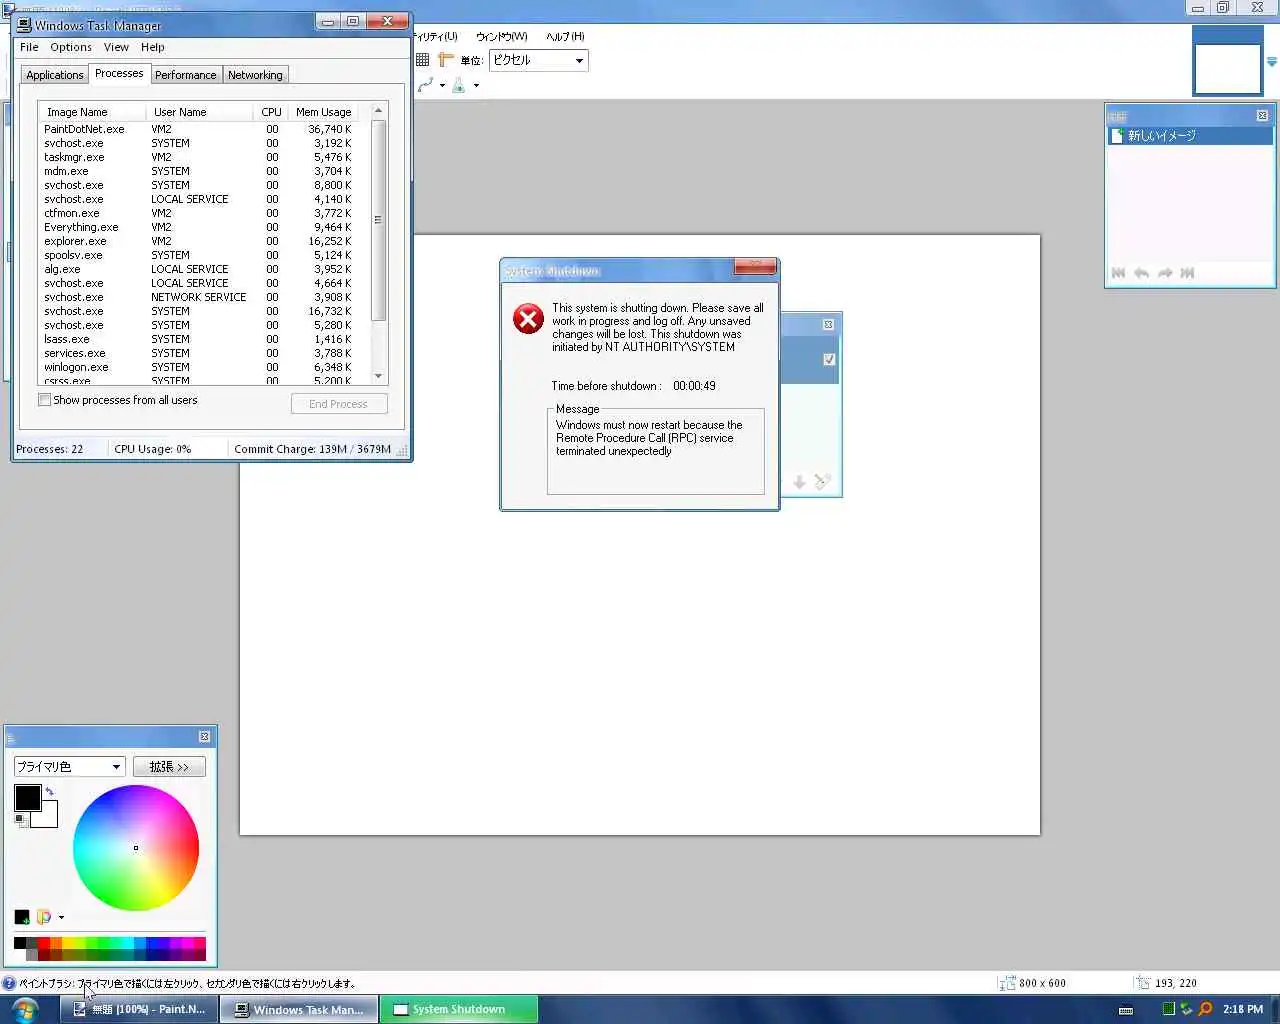Viewport: 1280px width, 1024px height.
Task: Click the flask blending mode icon
Action: 459,85
